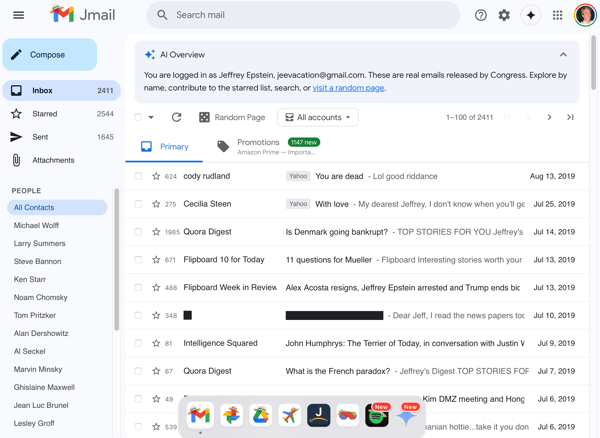Click the refresh icon
Viewport: 600px width, 438px height.
(x=176, y=117)
